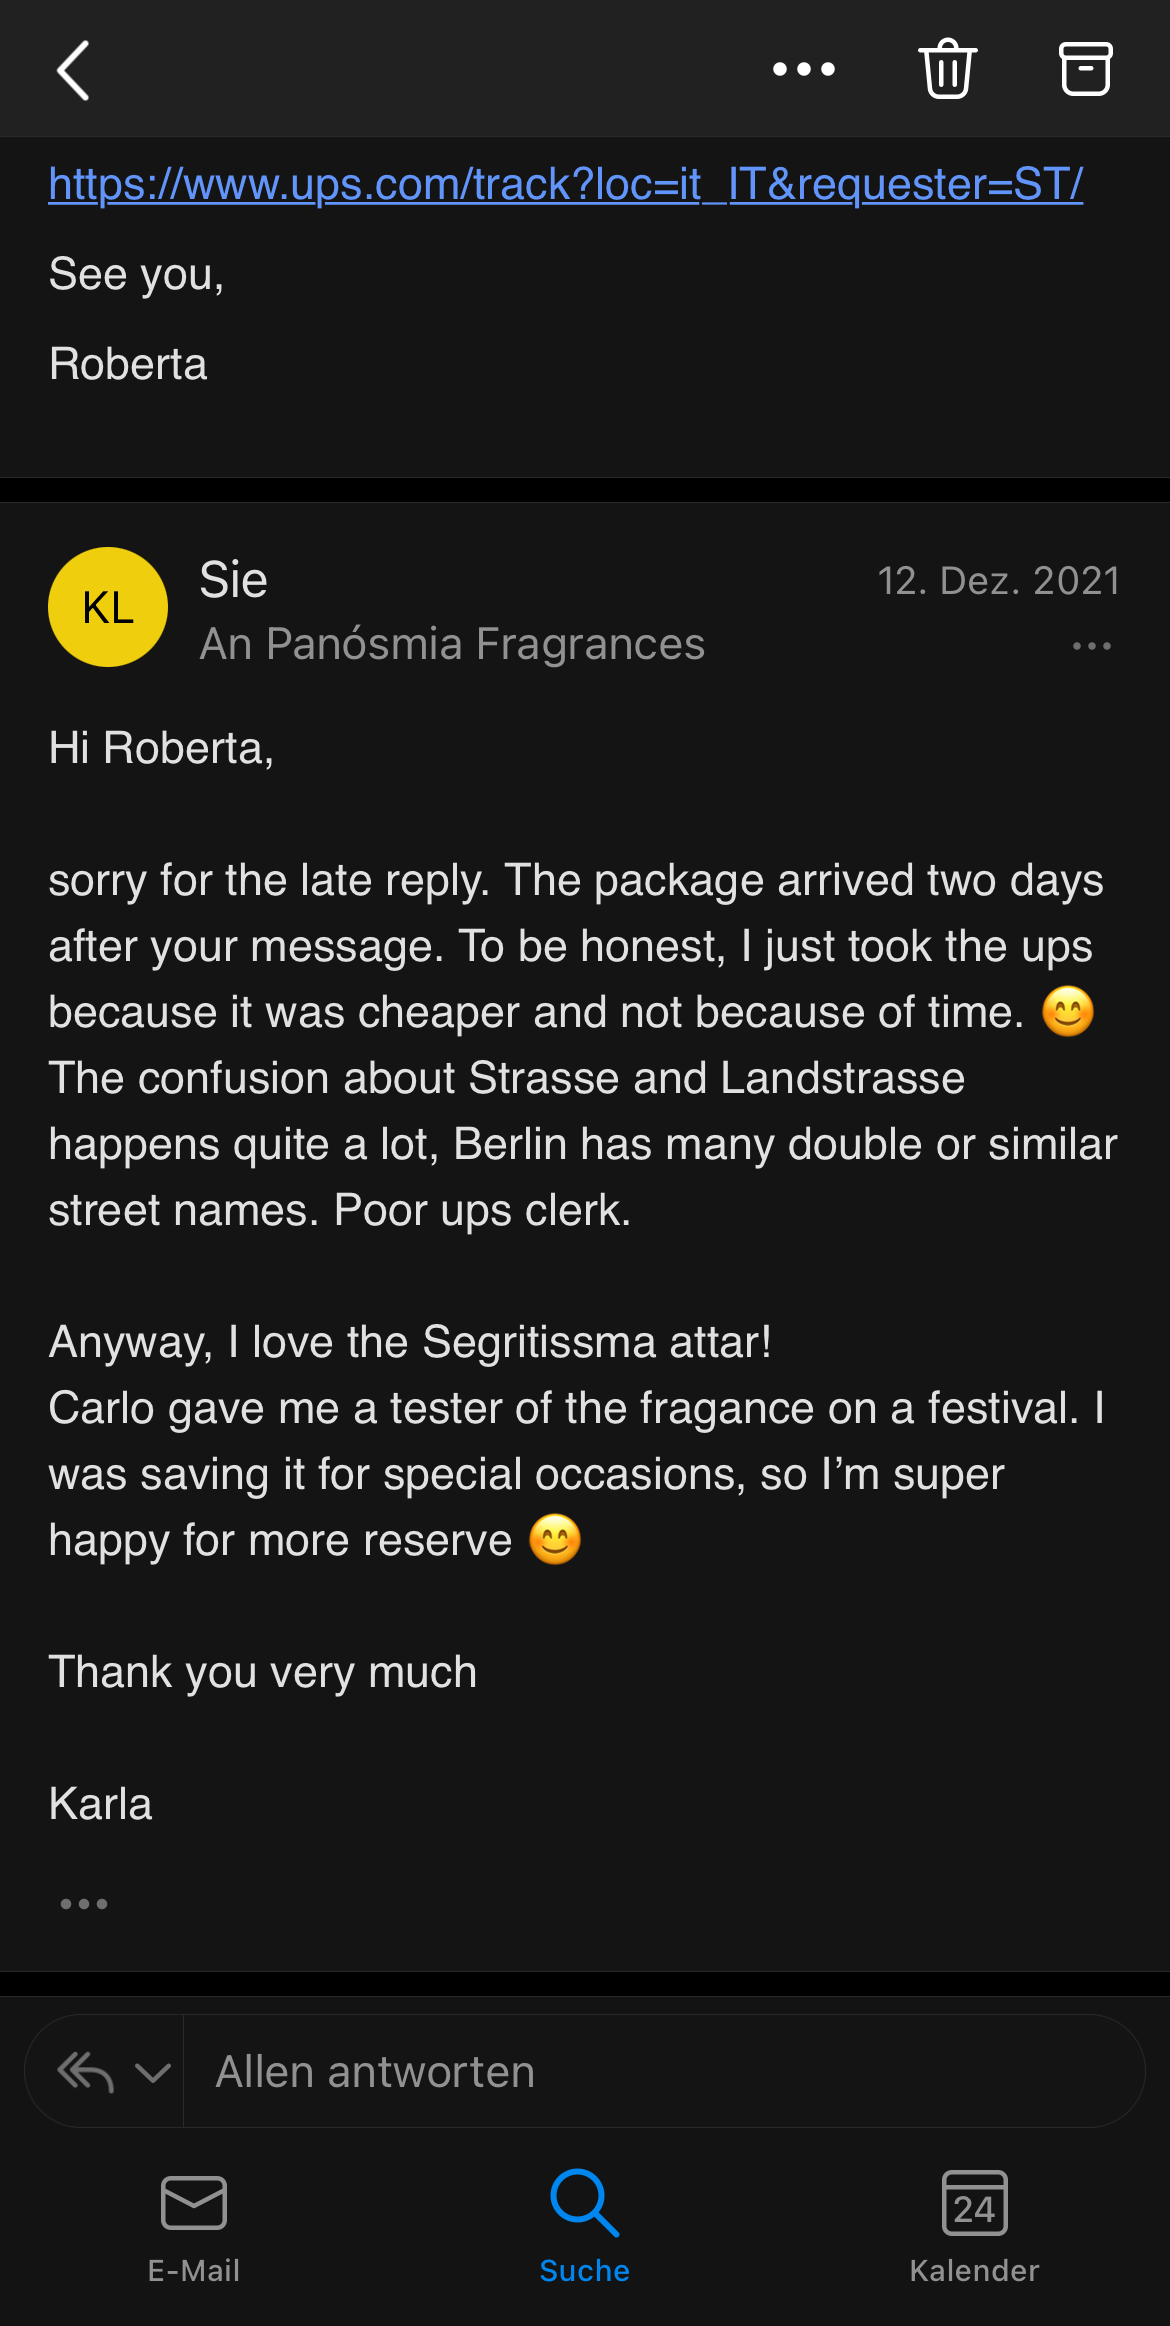Archive this email with the archive box icon

(x=1085, y=69)
